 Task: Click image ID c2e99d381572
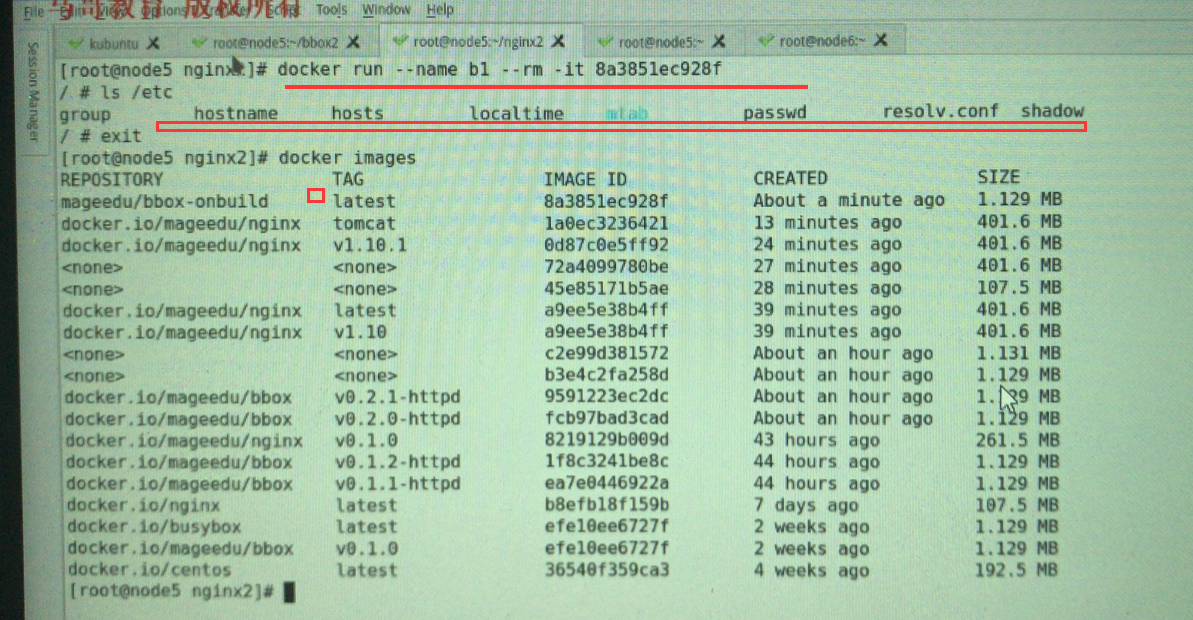[606, 354]
